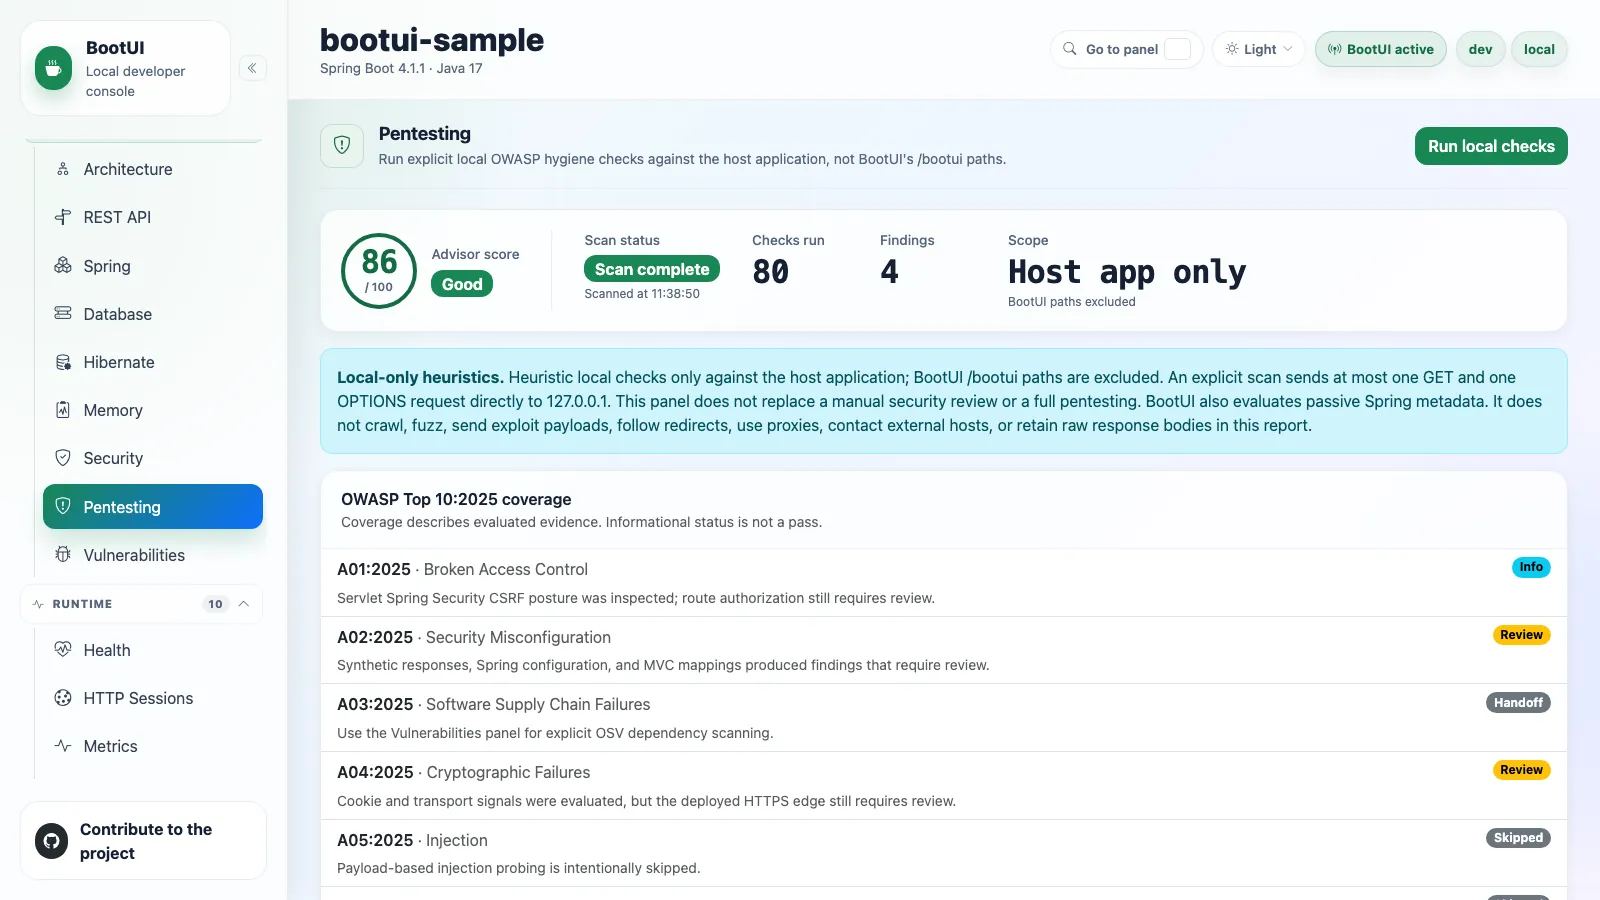Click the bootui-sample application title
This screenshot has width=1600, height=900.
click(x=432, y=40)
